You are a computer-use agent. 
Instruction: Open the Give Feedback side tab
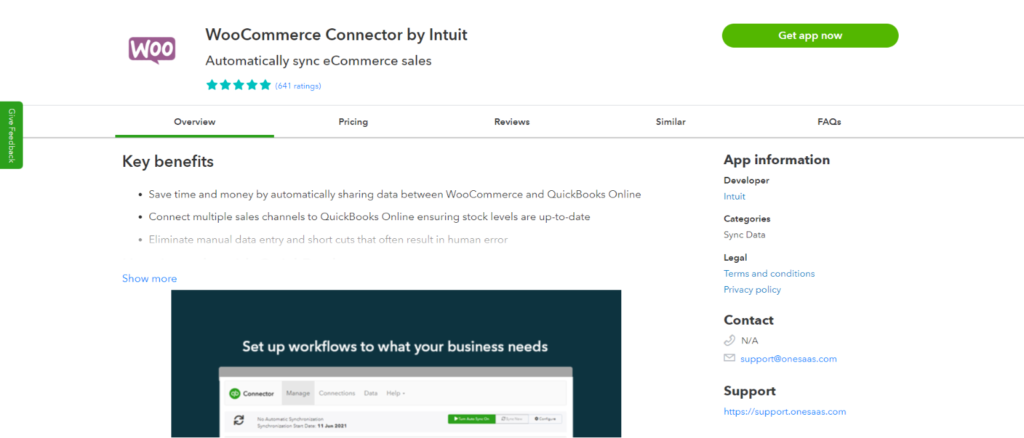click(x=11, y=135)
